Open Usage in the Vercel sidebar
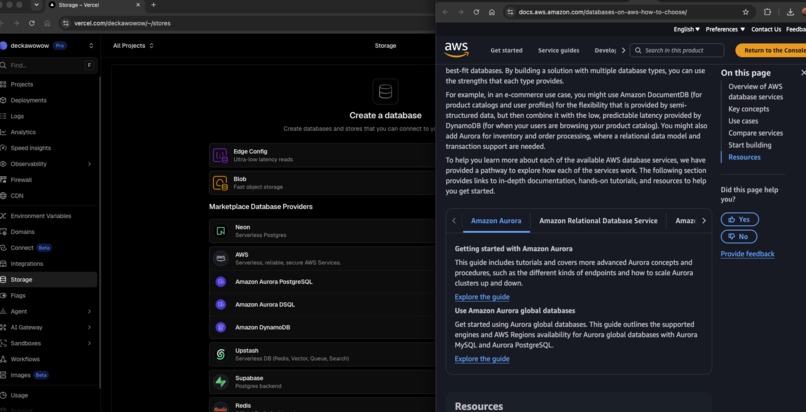This screenshot has width=806, height=412. pos(19,395)
